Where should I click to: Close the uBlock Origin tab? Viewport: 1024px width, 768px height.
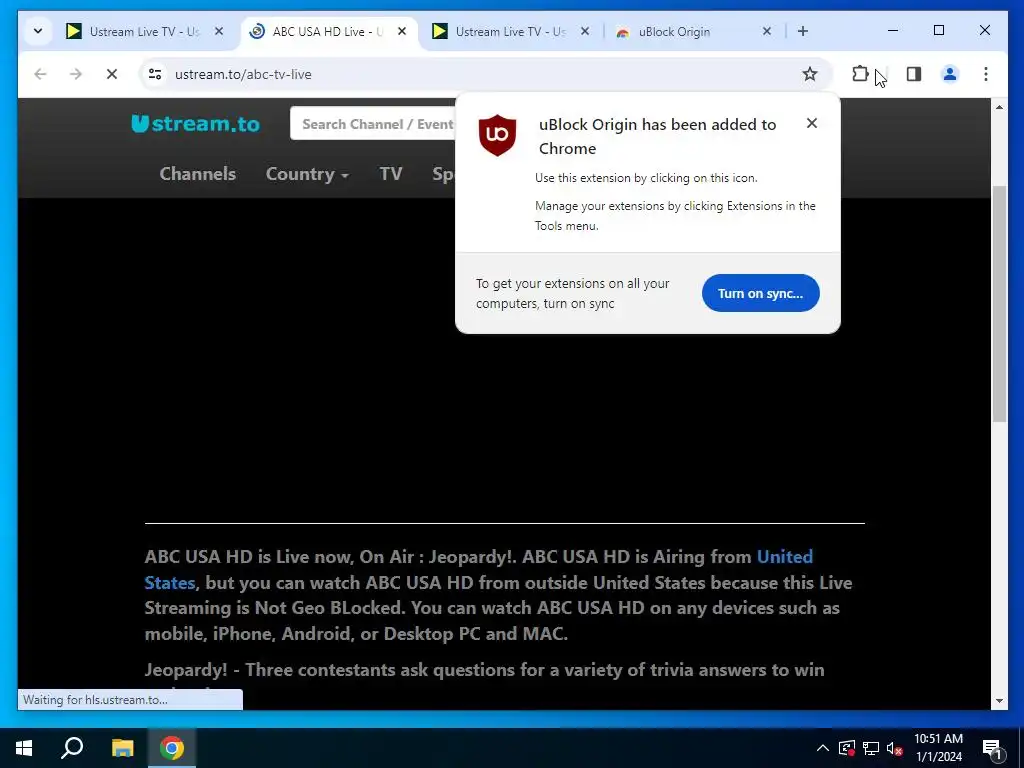tap(767, 31)
